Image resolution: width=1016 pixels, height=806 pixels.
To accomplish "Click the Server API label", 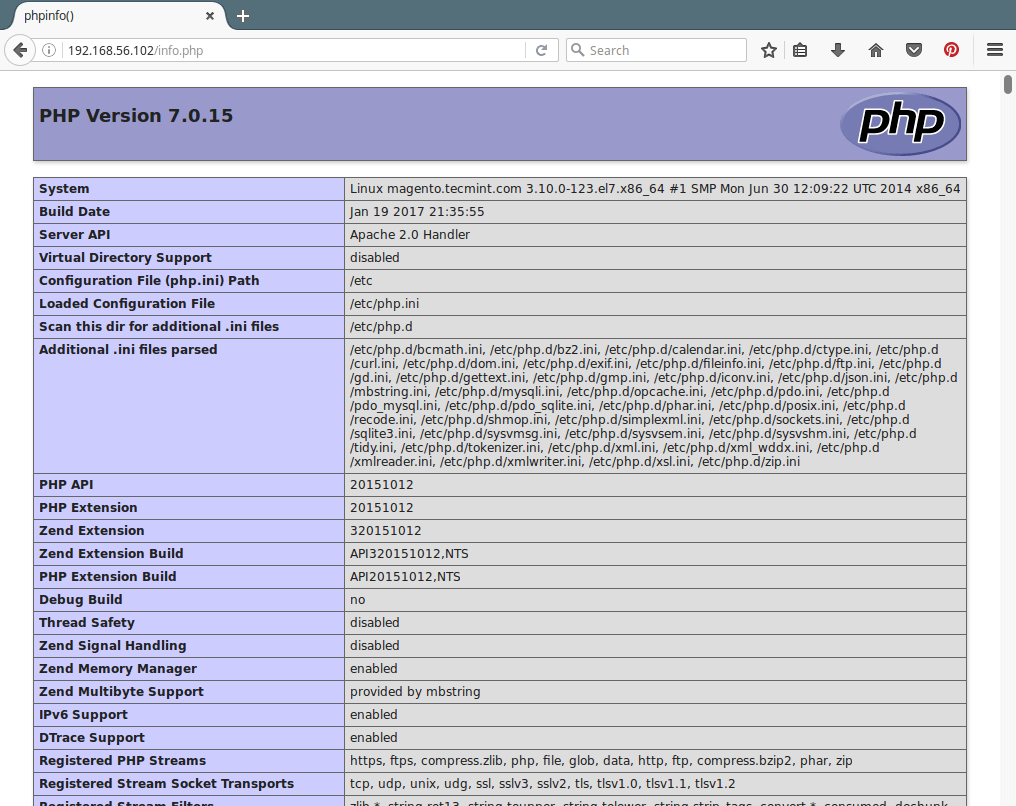I will coord(75,235).
